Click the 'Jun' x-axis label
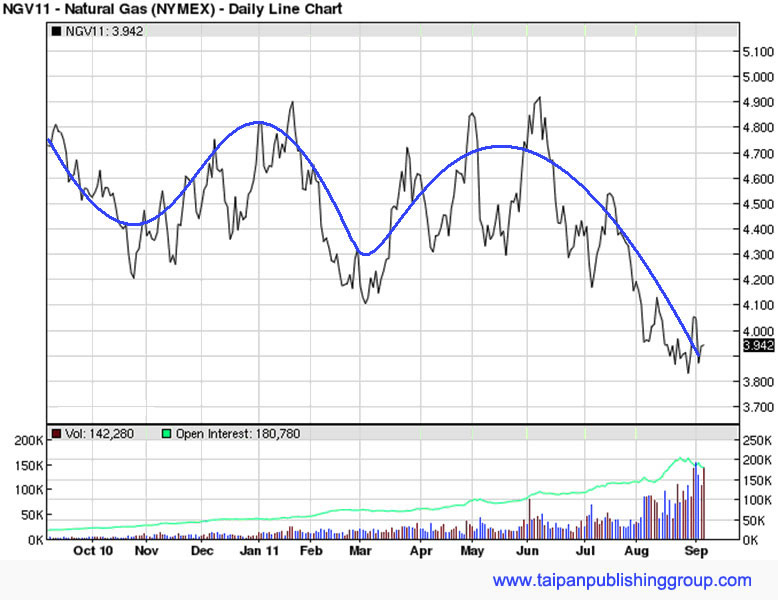778x600 pixels. point(527,551)
